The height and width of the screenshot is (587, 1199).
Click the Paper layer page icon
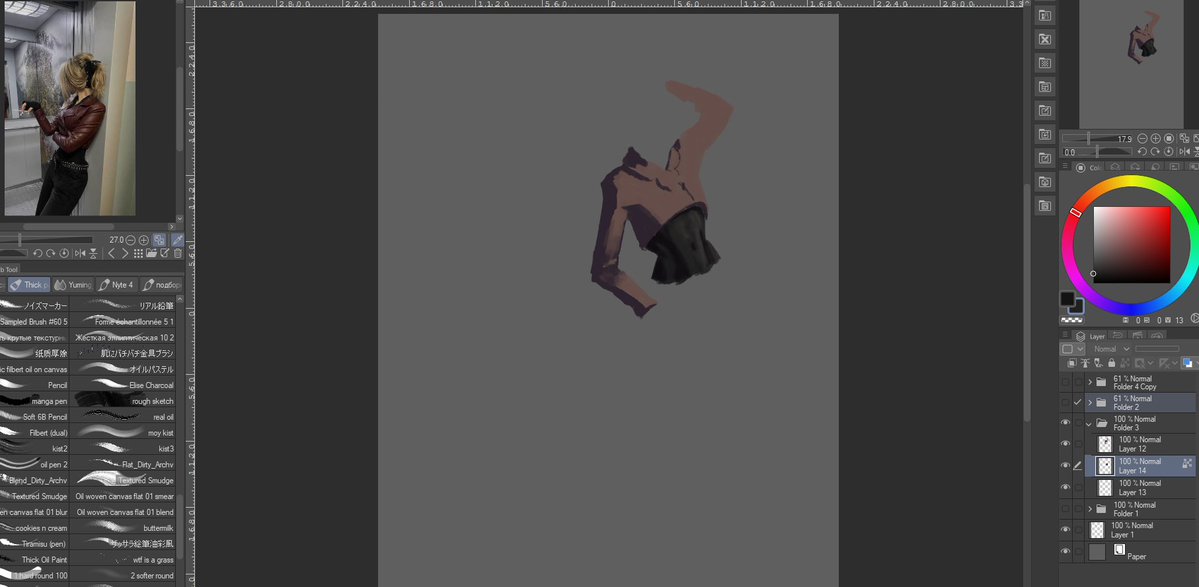pos(1119,550)
